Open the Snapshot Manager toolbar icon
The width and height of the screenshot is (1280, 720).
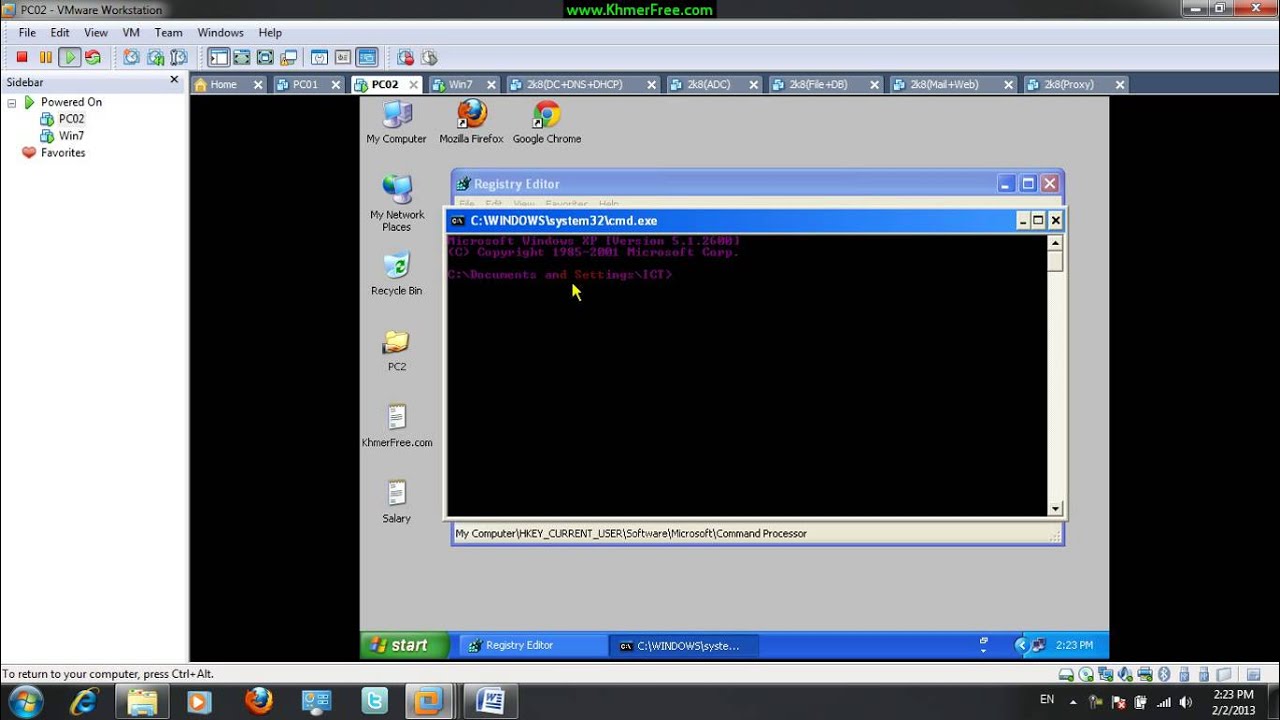click(179, 57)
